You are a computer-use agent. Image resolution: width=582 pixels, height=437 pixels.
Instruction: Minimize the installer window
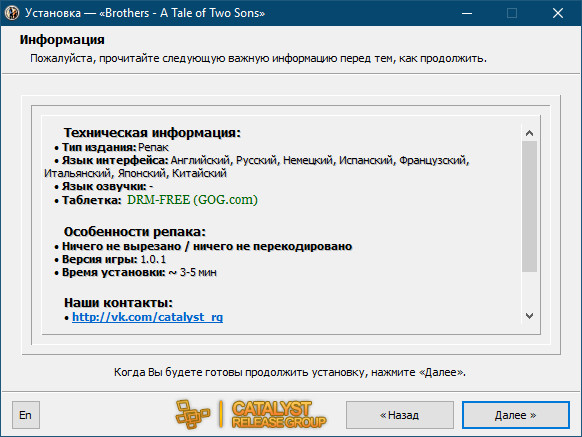467,13
